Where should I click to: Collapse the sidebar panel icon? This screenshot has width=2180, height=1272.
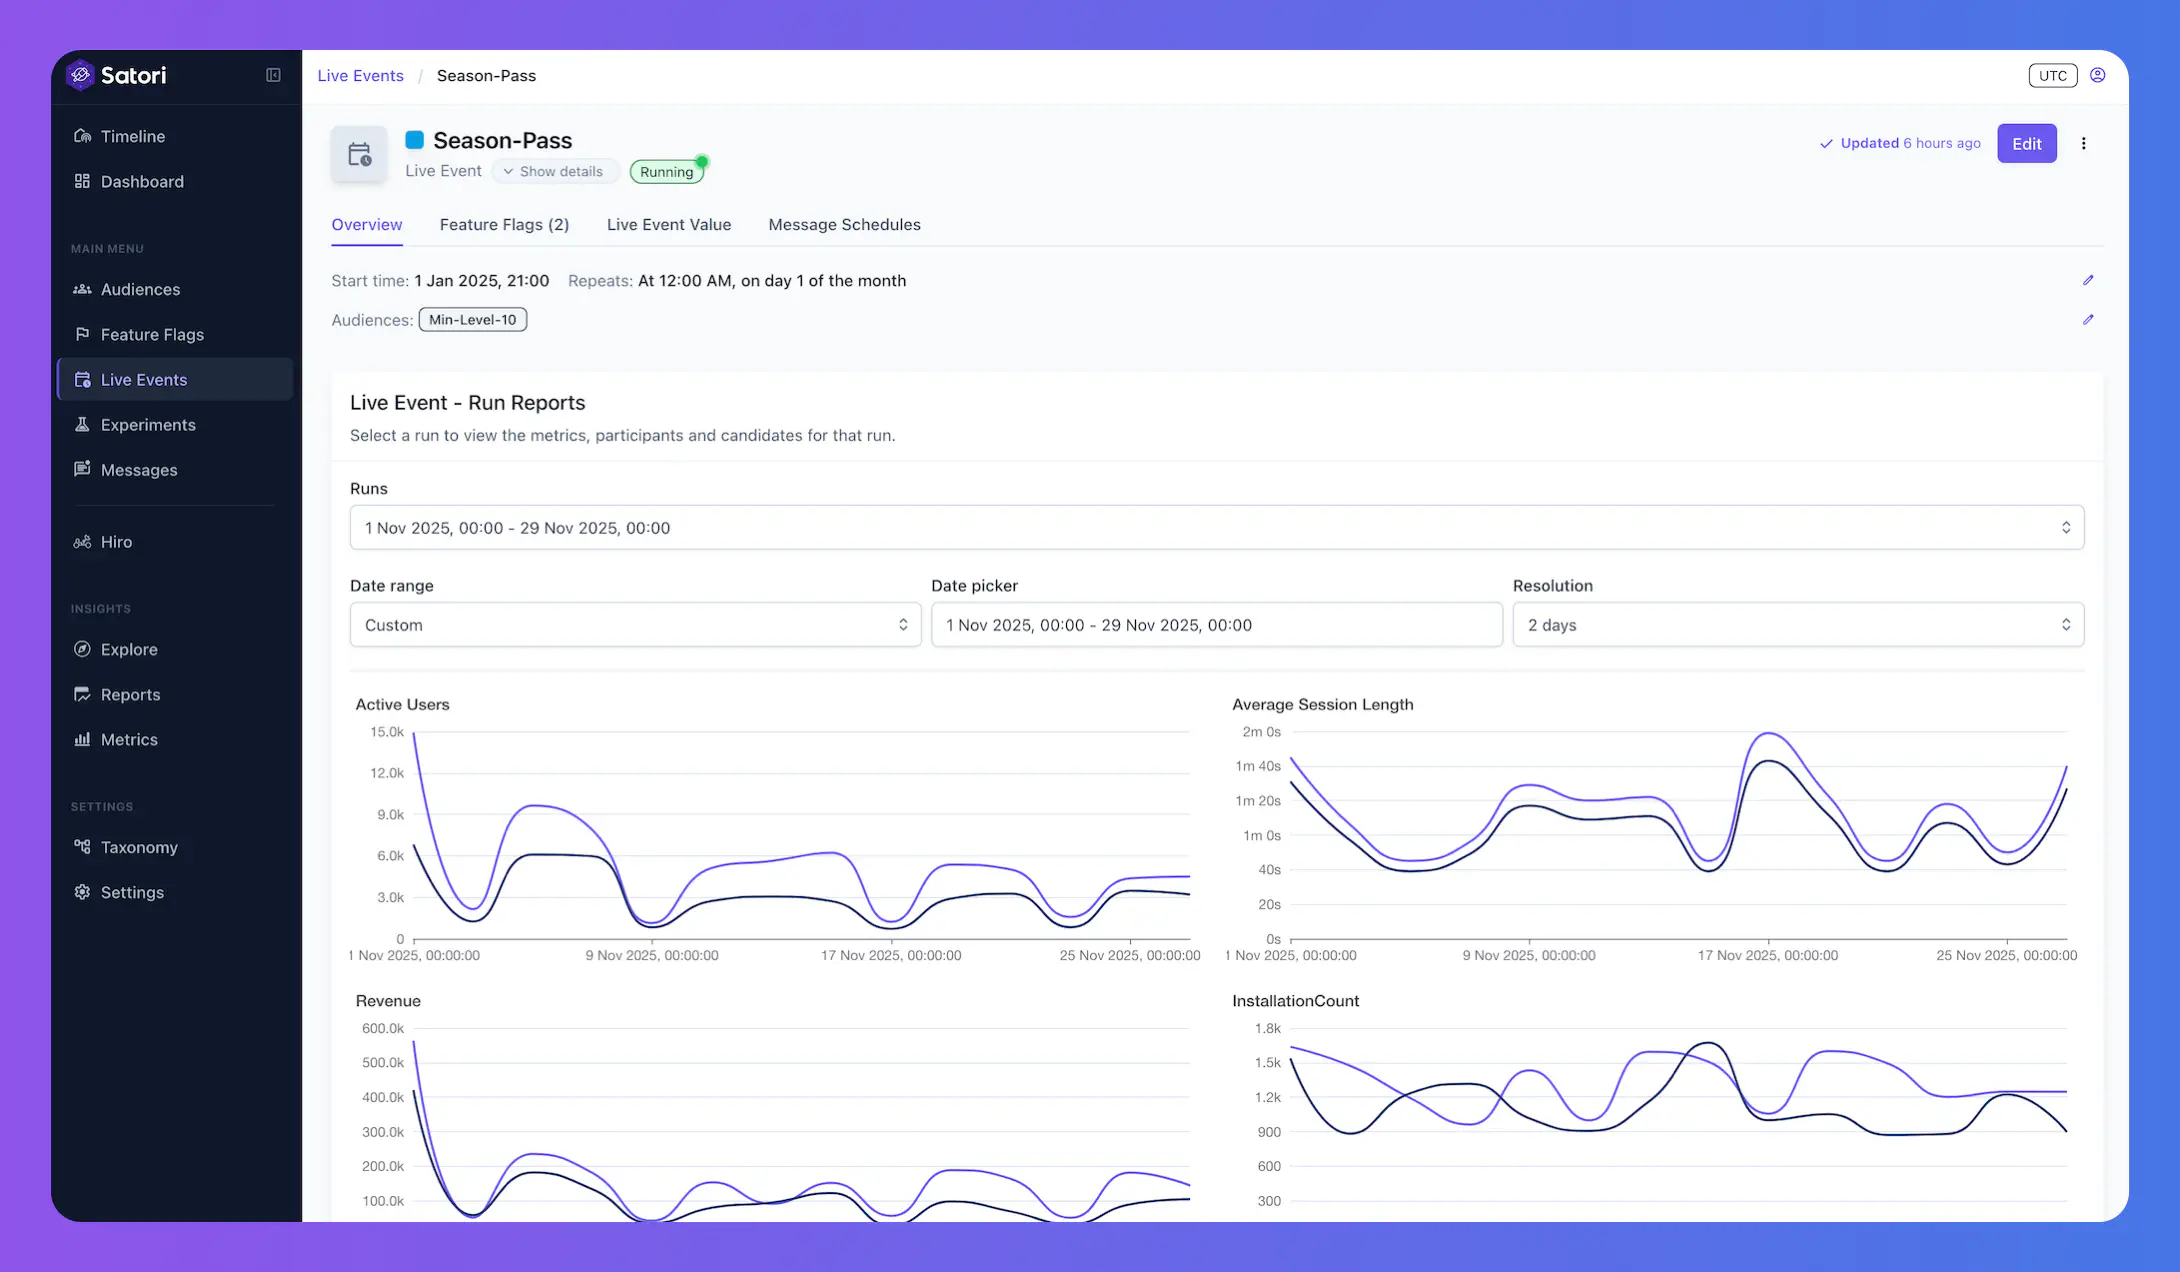tap(273, 75)
